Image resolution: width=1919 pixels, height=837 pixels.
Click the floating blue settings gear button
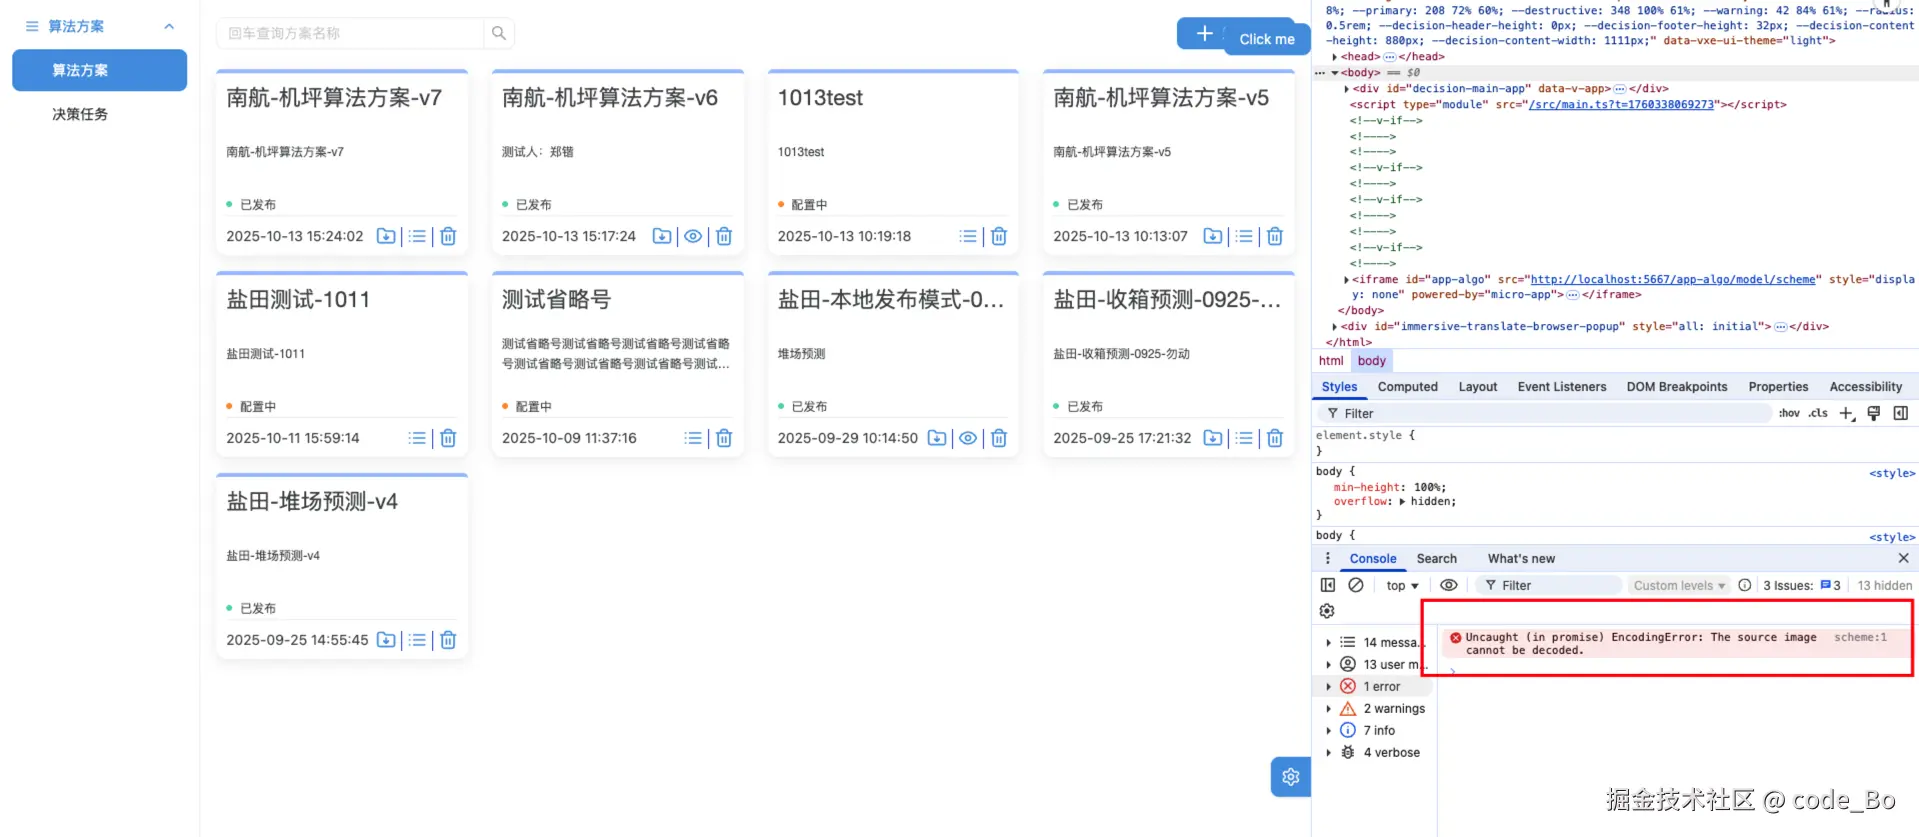pyautogui.click(x=1291, y=777)
